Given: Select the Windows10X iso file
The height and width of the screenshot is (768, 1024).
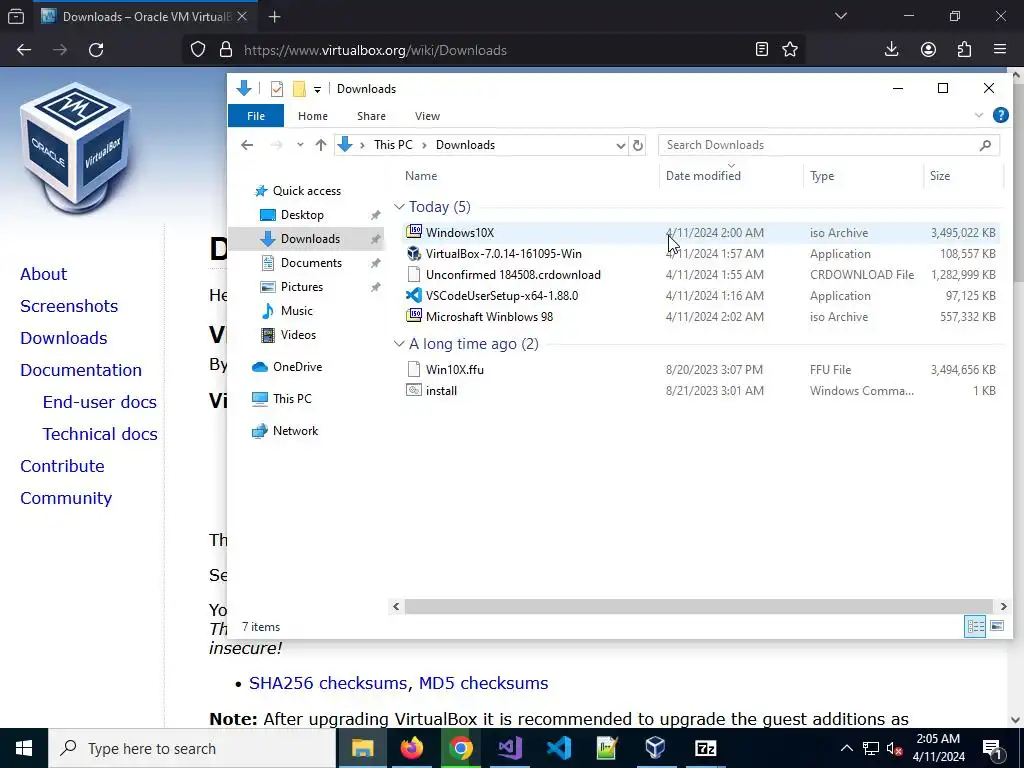Looking at the screenshot, I should coord(700,232).
